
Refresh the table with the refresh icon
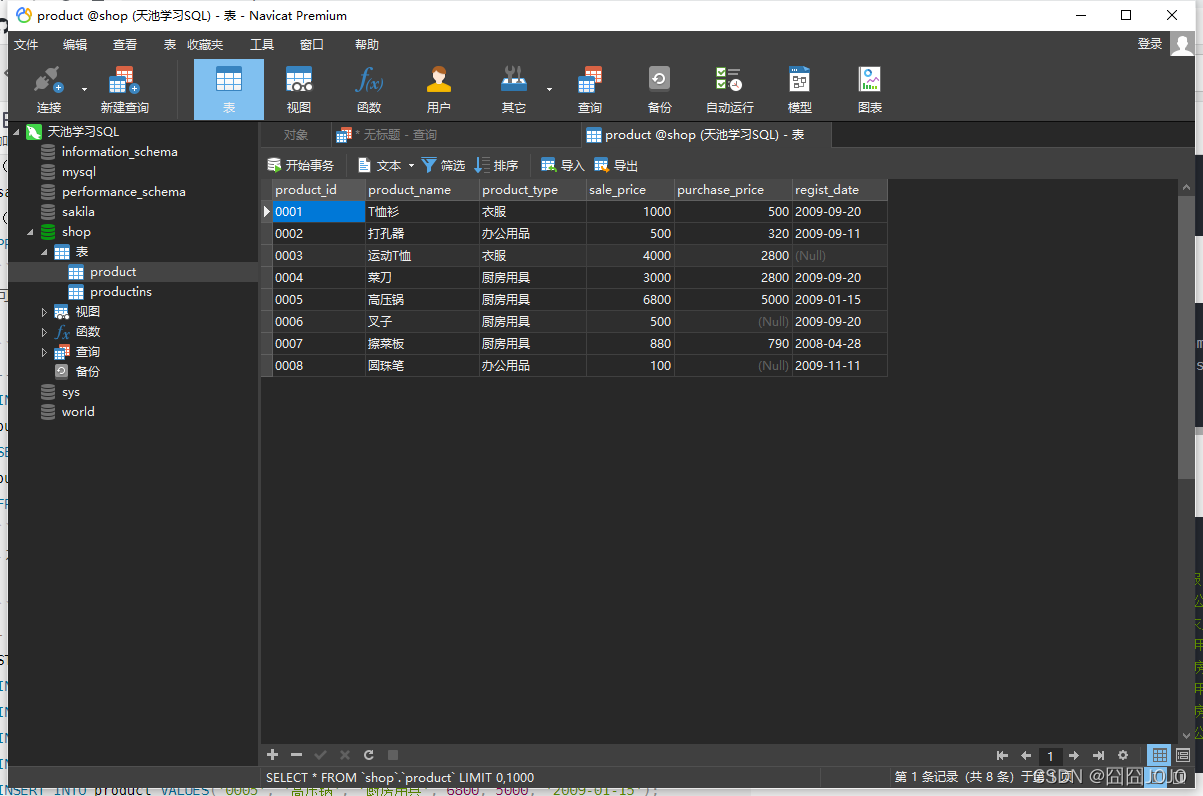369,755
